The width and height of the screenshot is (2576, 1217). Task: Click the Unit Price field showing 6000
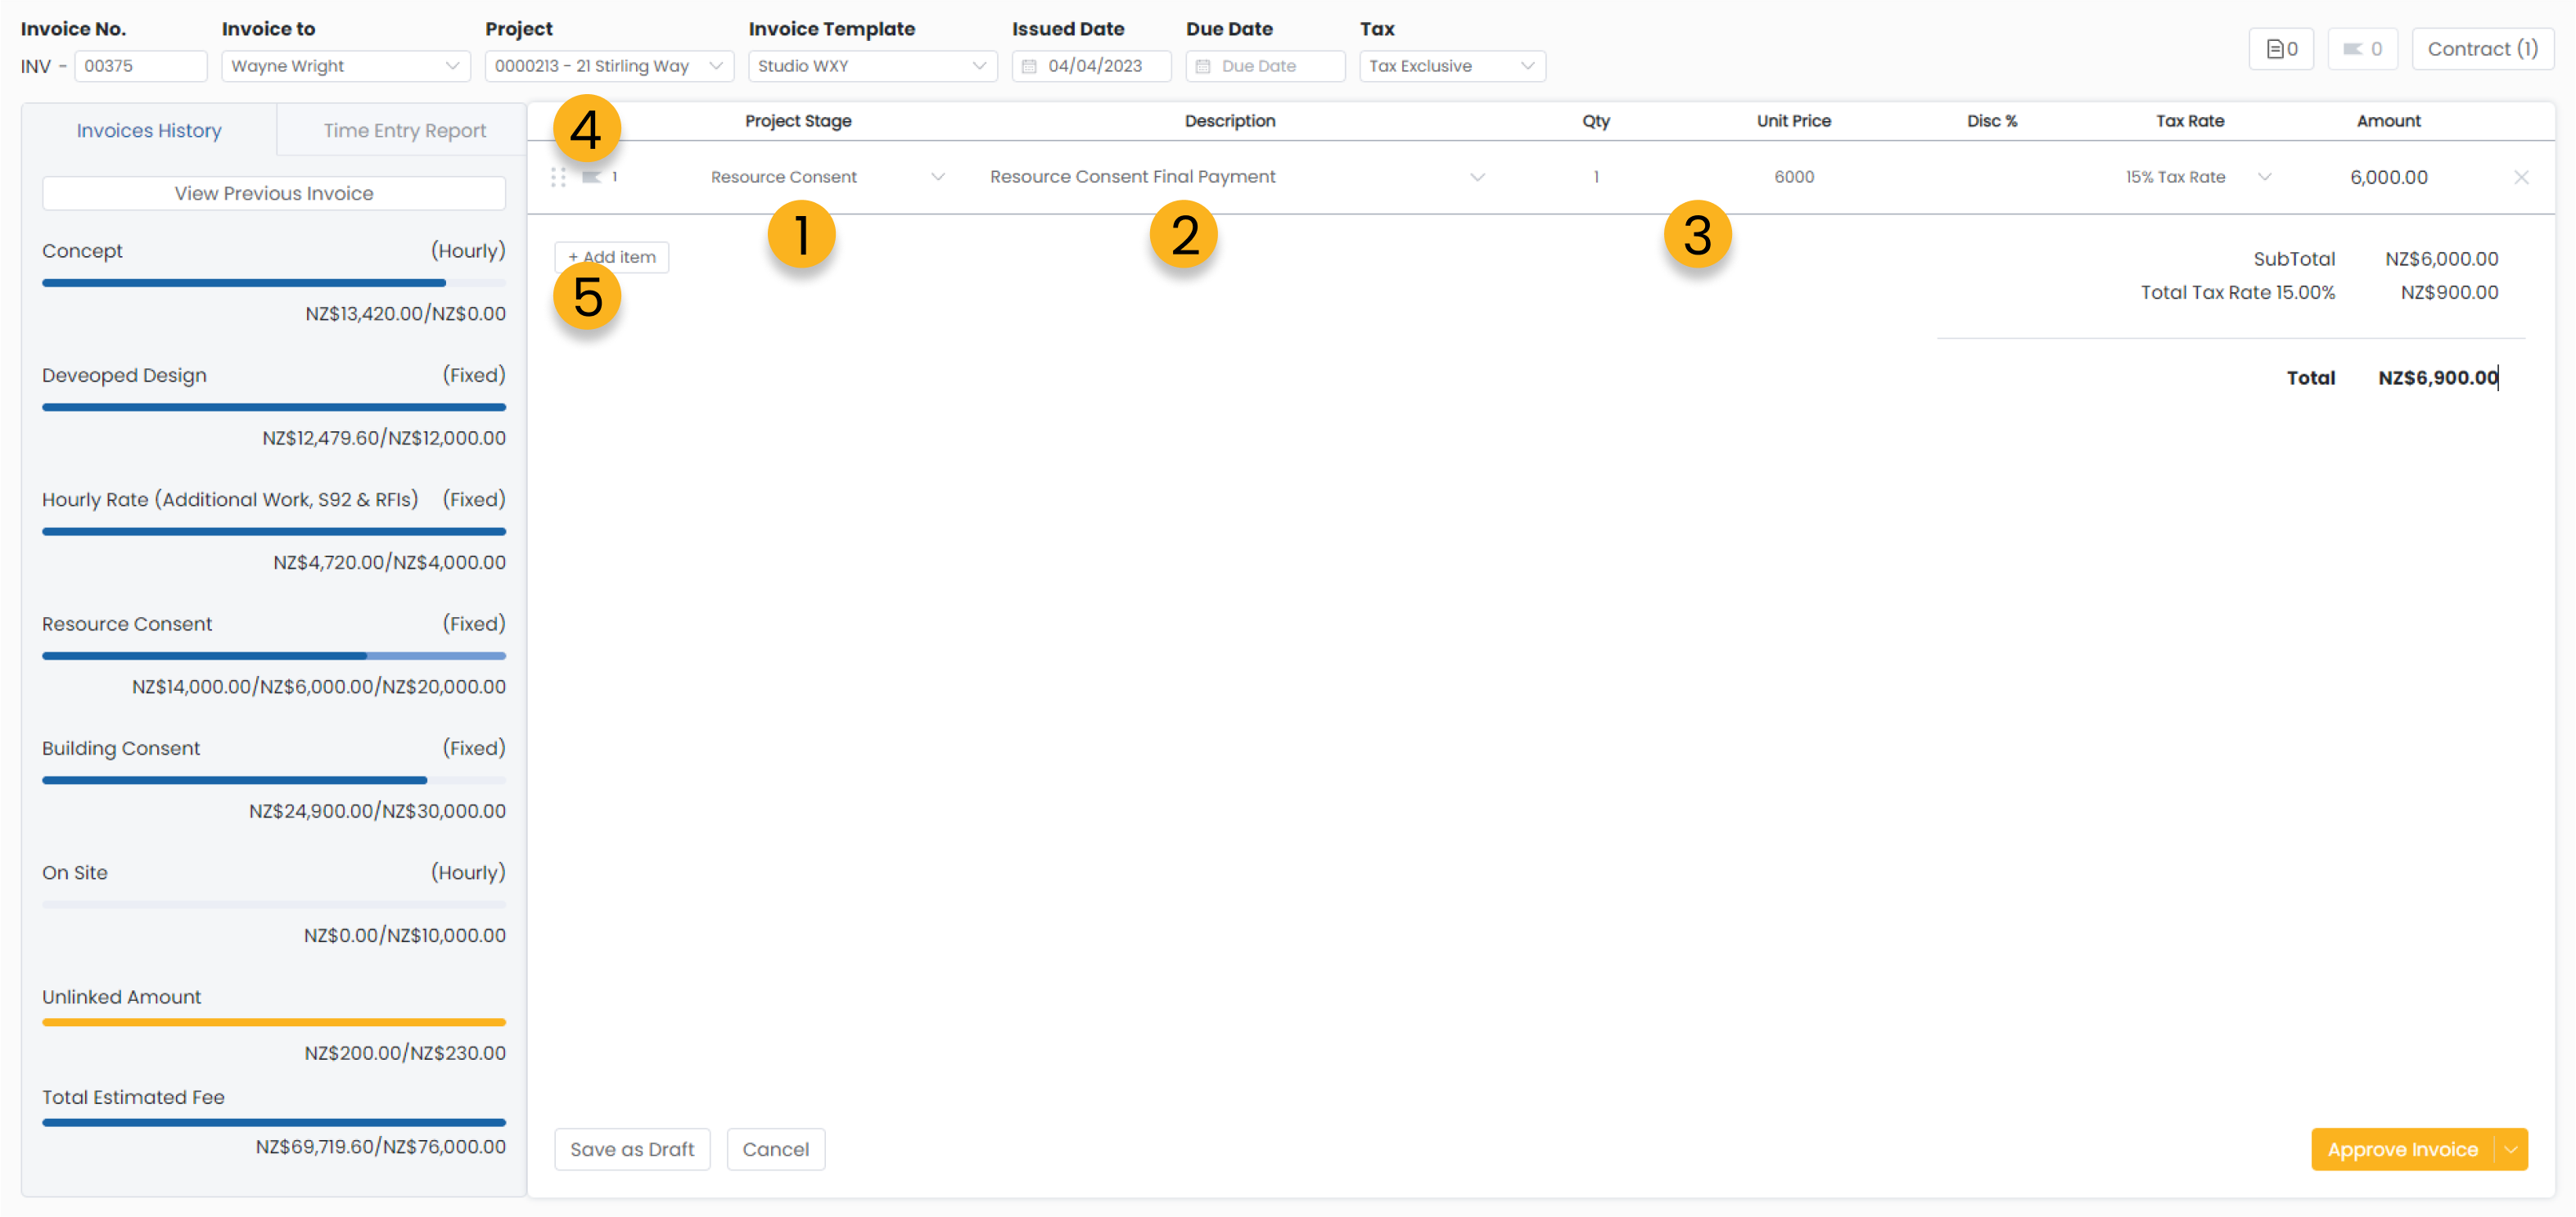[1794, 177]
